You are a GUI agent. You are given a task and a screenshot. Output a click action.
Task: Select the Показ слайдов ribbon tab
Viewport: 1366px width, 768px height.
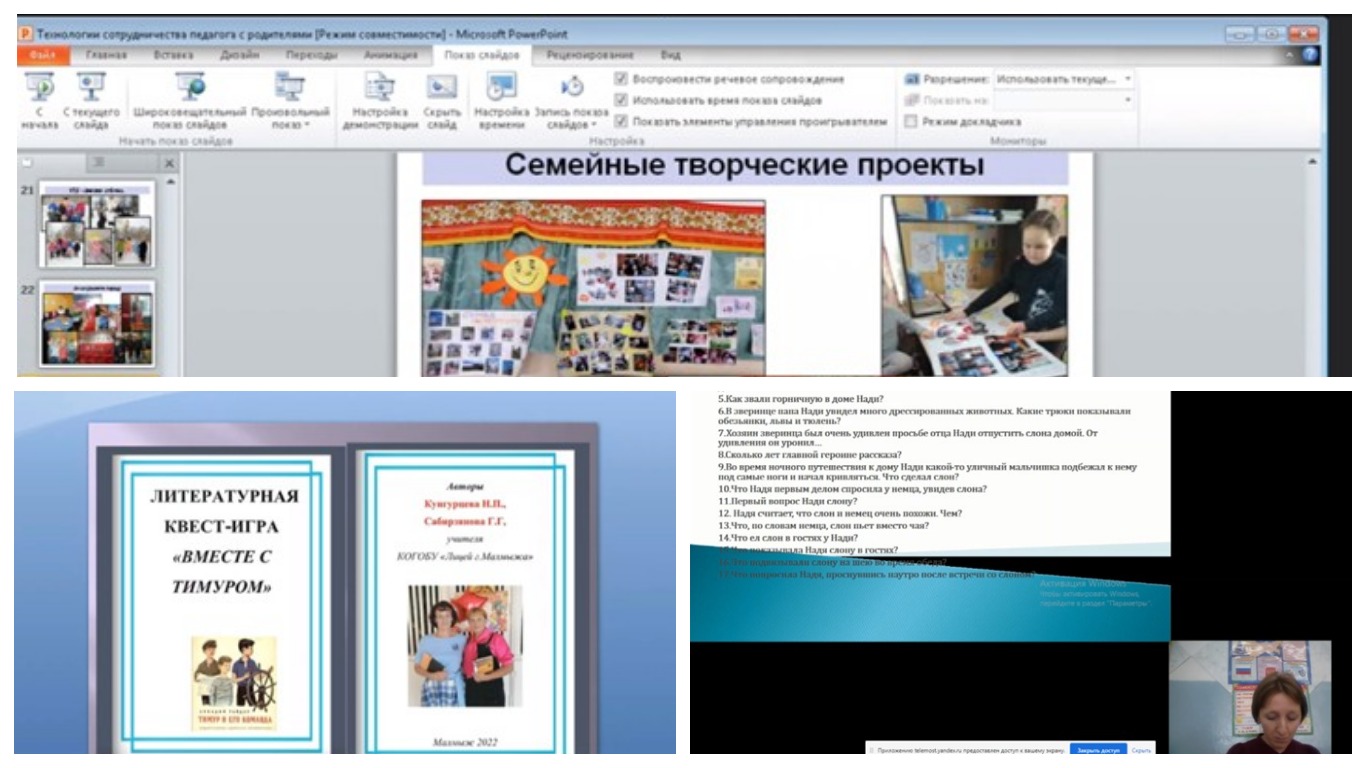pos(480,55)
